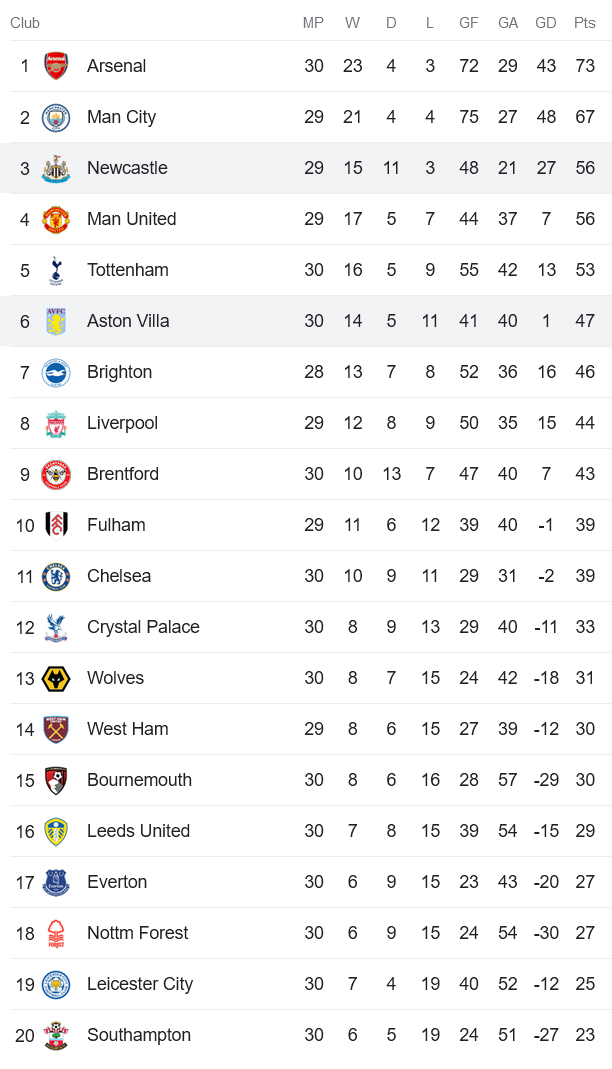Click the GD column header
612x1069 pixels.
(546, 23)
